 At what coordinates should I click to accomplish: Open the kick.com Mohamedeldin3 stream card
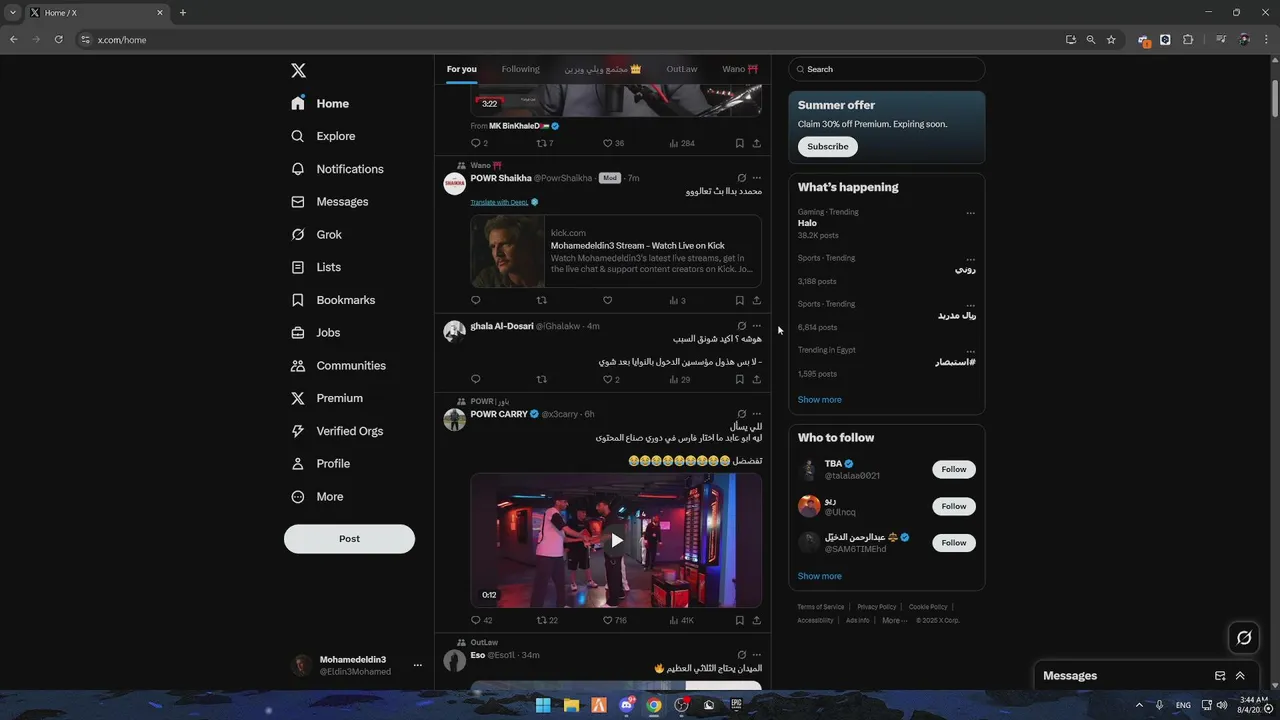[x=616, y=251]
